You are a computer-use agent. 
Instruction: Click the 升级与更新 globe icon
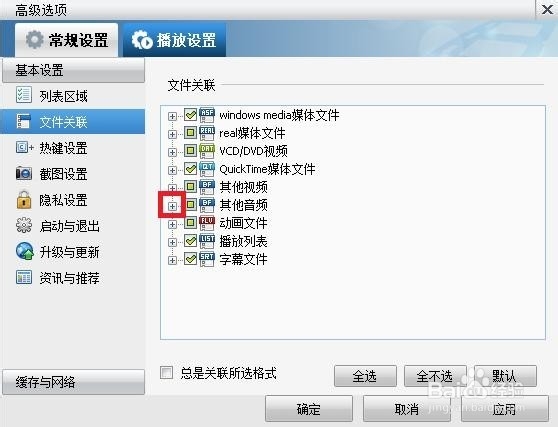(25, 251)
